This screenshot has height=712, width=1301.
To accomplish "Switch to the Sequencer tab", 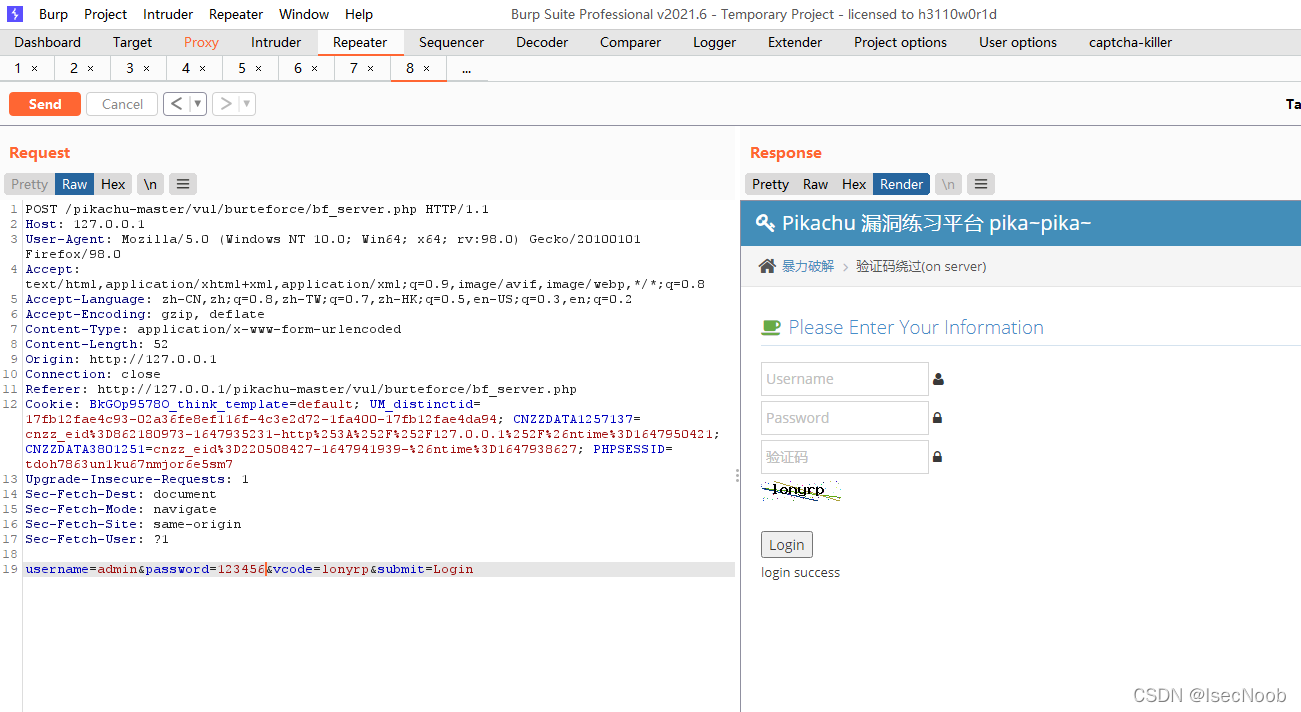I will coord(451,42).
